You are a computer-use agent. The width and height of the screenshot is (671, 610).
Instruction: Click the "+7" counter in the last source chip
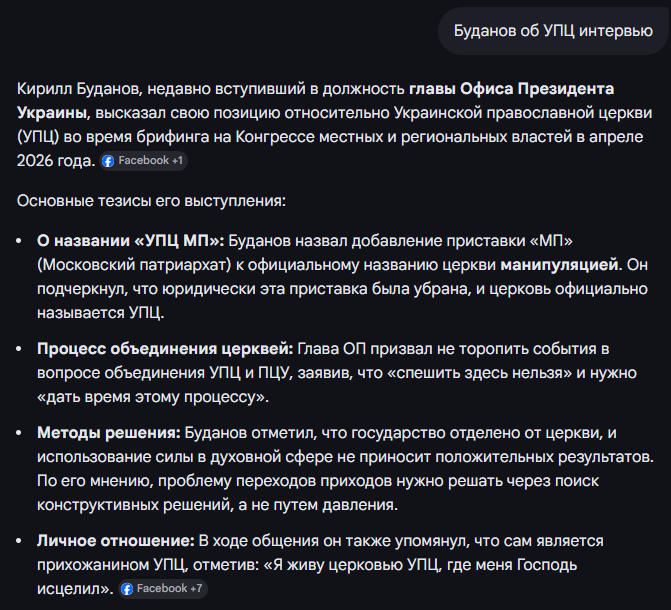[198, 589]
